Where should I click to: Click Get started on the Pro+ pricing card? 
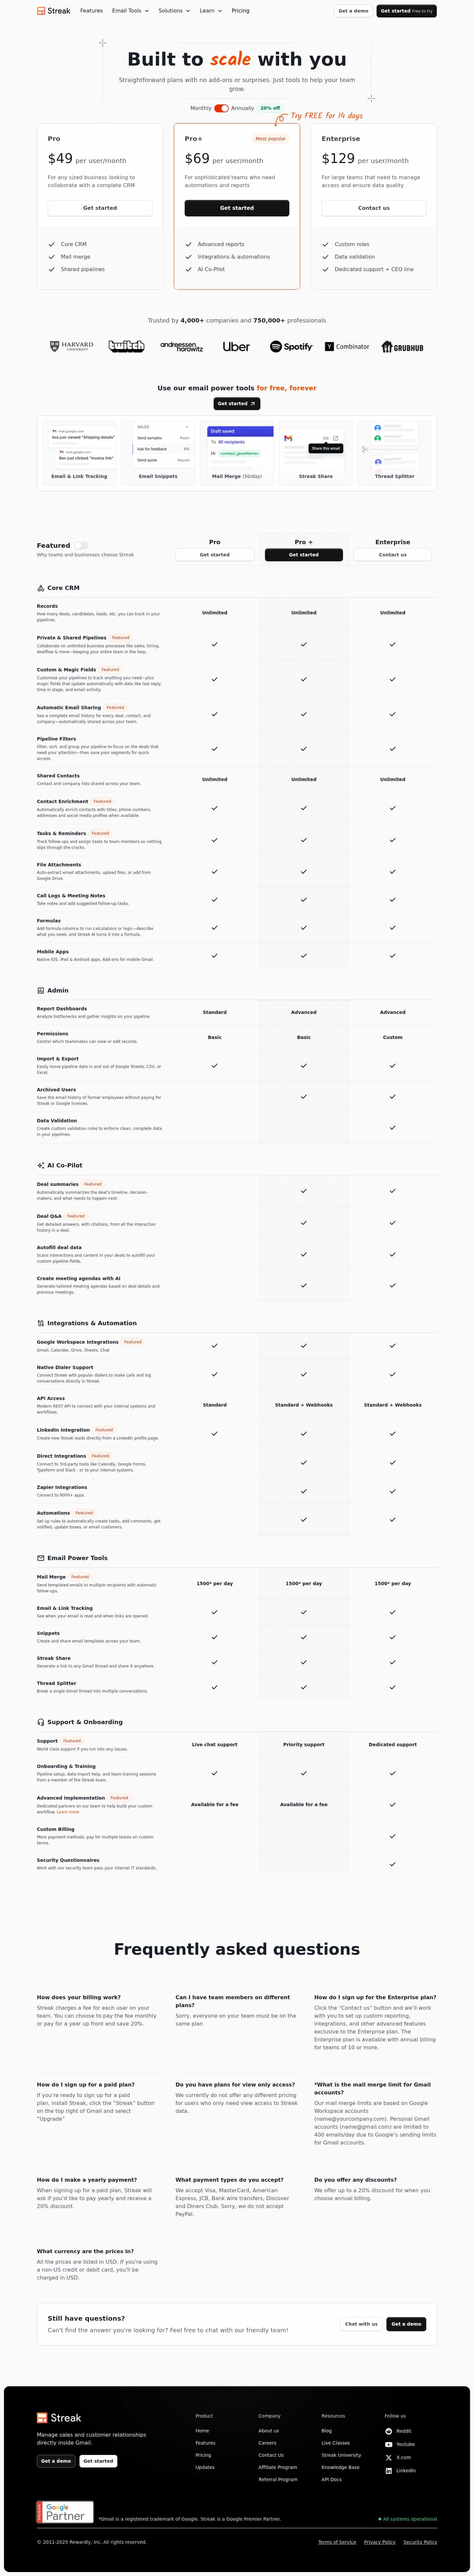pos(237,208)
